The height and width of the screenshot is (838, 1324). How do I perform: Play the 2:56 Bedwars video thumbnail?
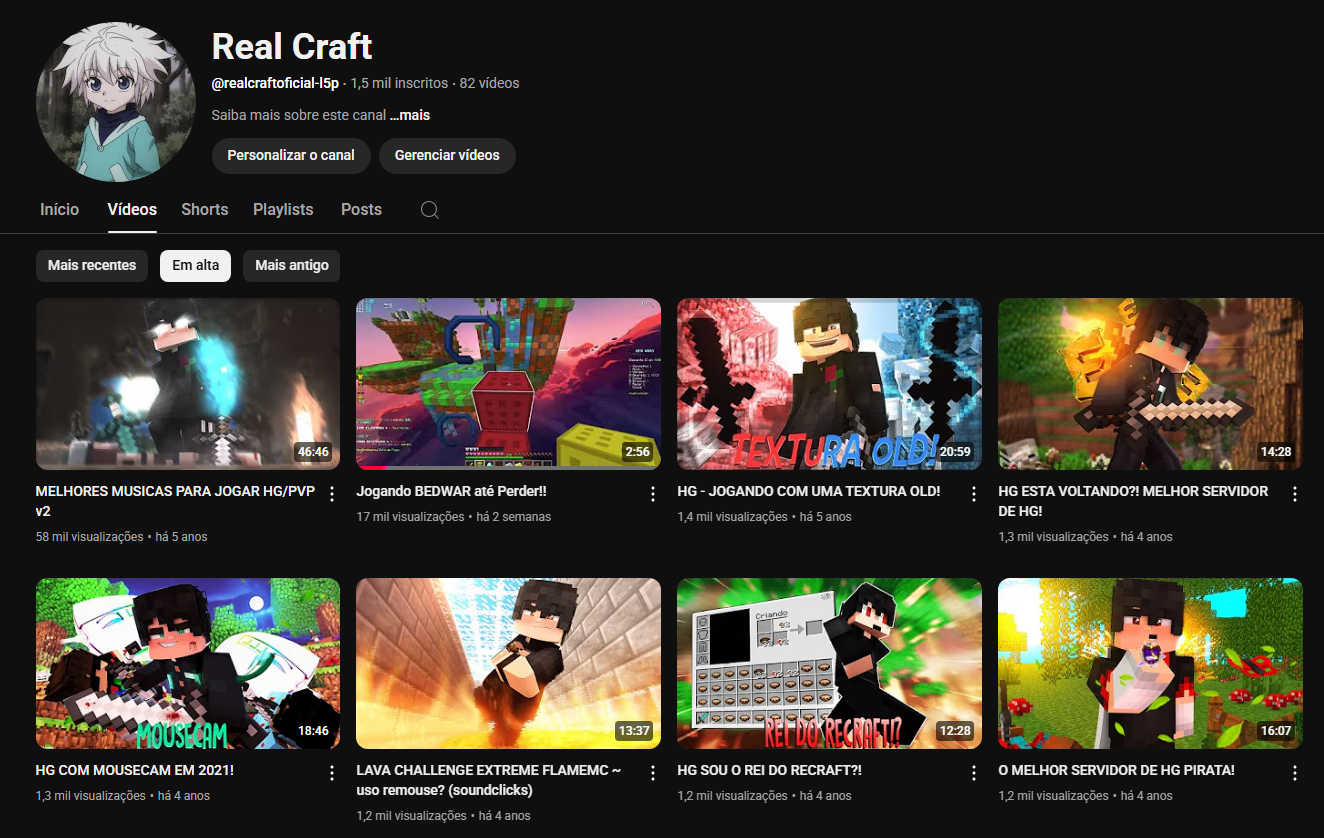pyautogui.click(x=508, y=384)
